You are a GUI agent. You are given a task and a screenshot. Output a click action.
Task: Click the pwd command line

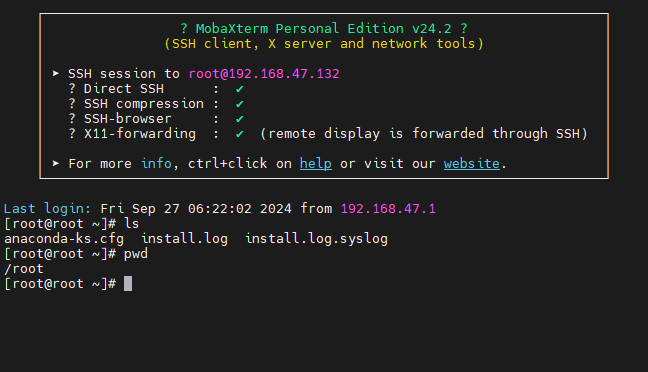[76, 253]
